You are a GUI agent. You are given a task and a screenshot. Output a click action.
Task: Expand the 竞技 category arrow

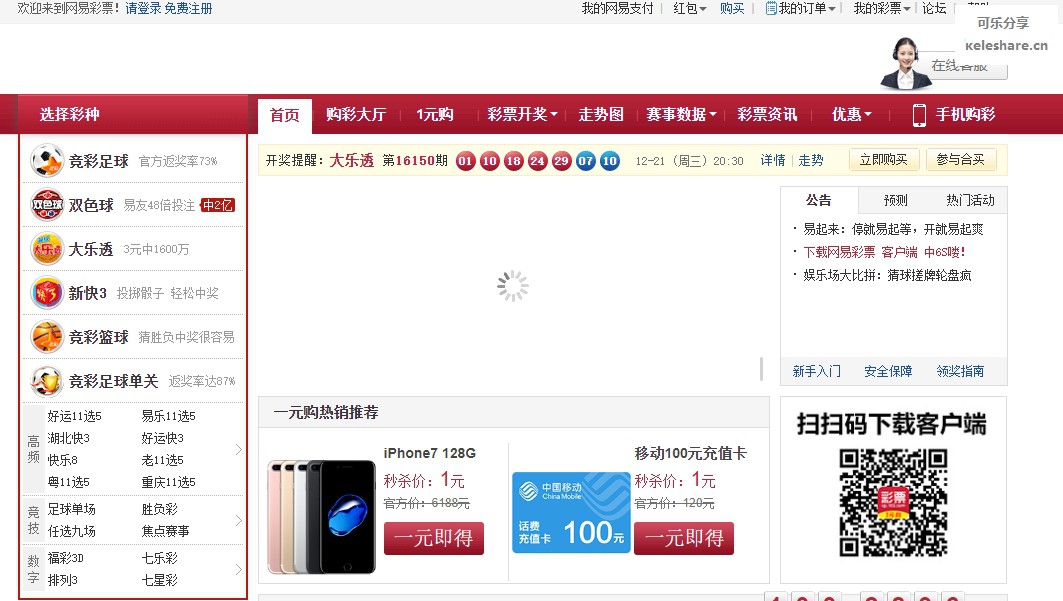(x=239, y=520)
